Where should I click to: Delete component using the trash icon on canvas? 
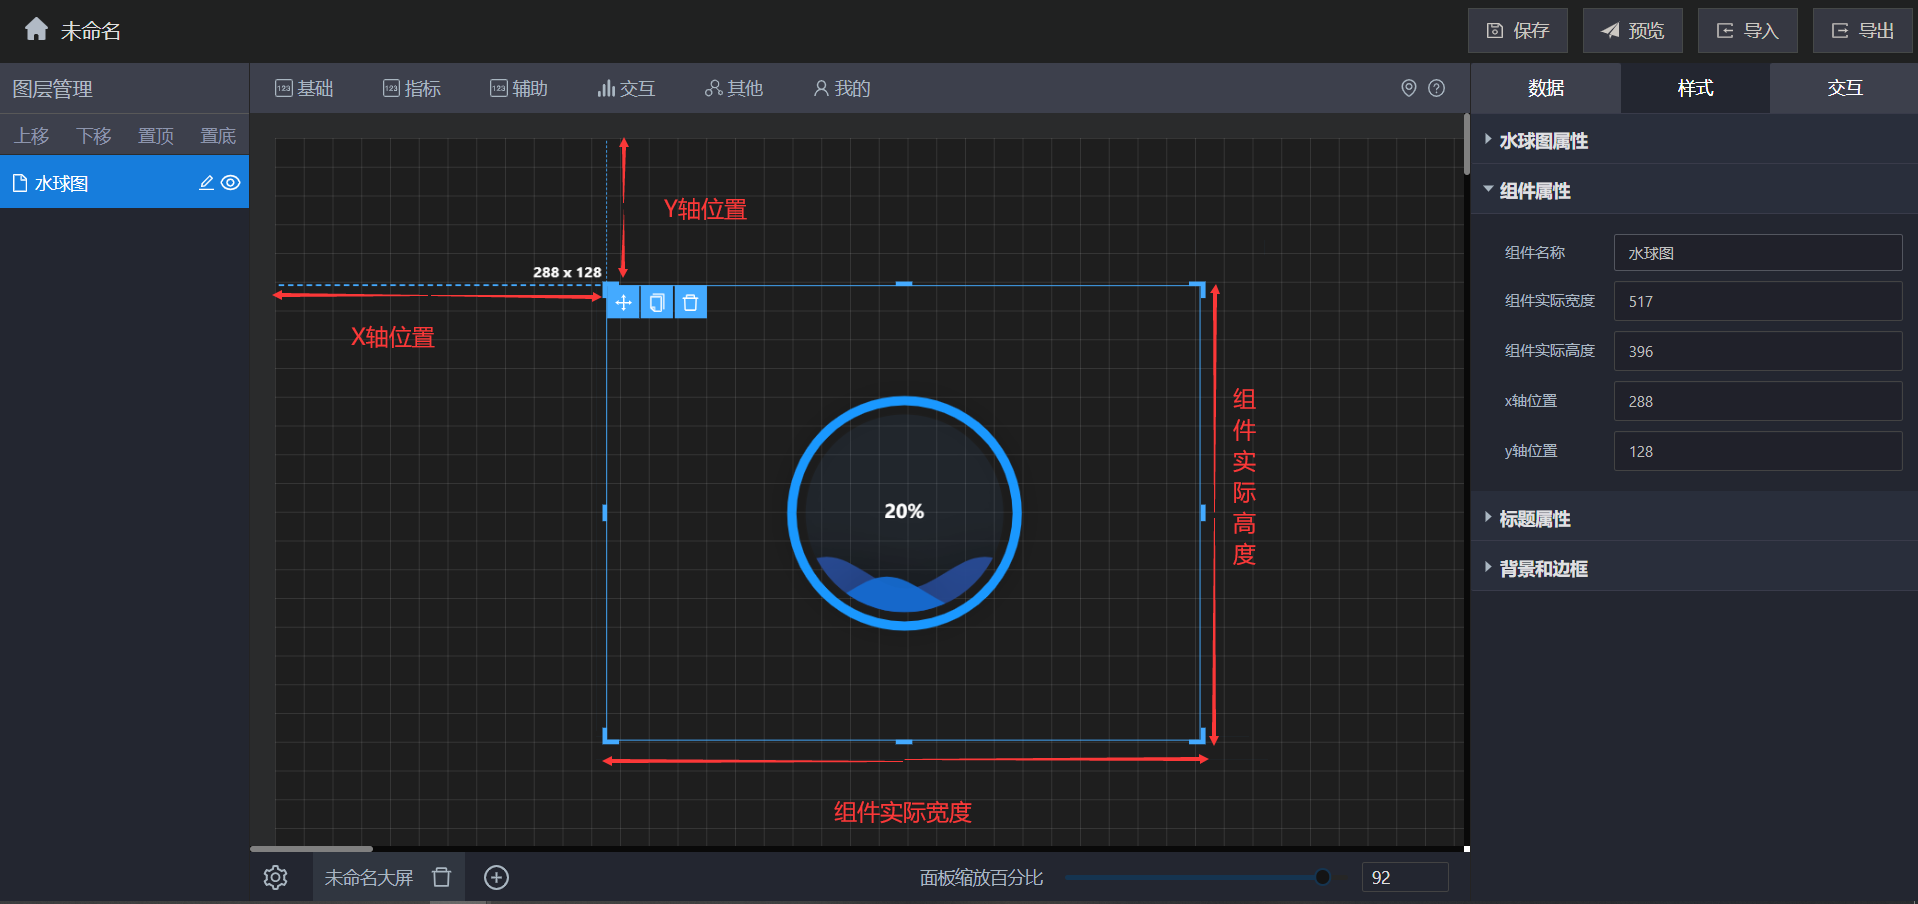[690, 303]
